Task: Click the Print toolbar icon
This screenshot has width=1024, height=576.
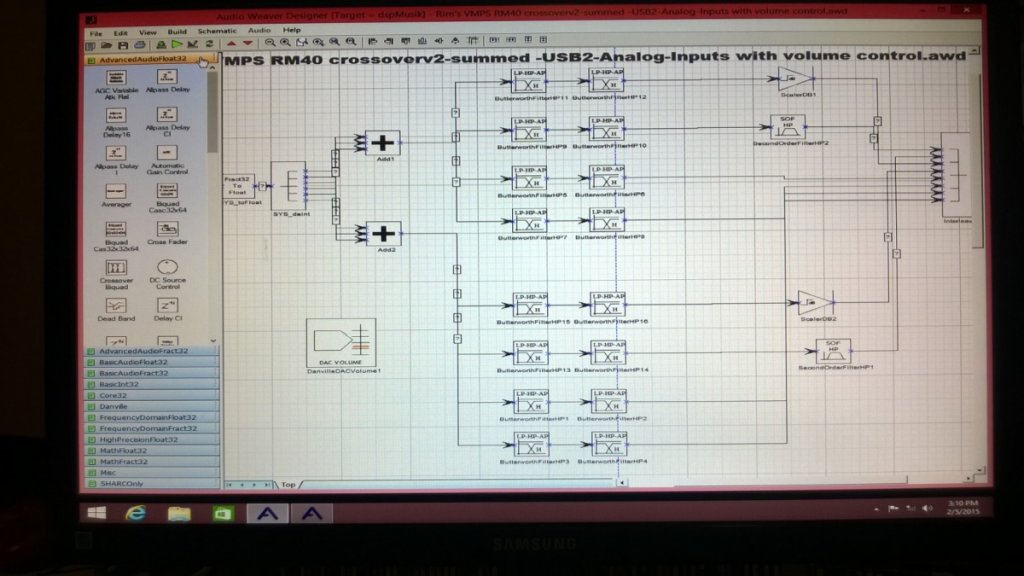Action: tap(140, 45)
